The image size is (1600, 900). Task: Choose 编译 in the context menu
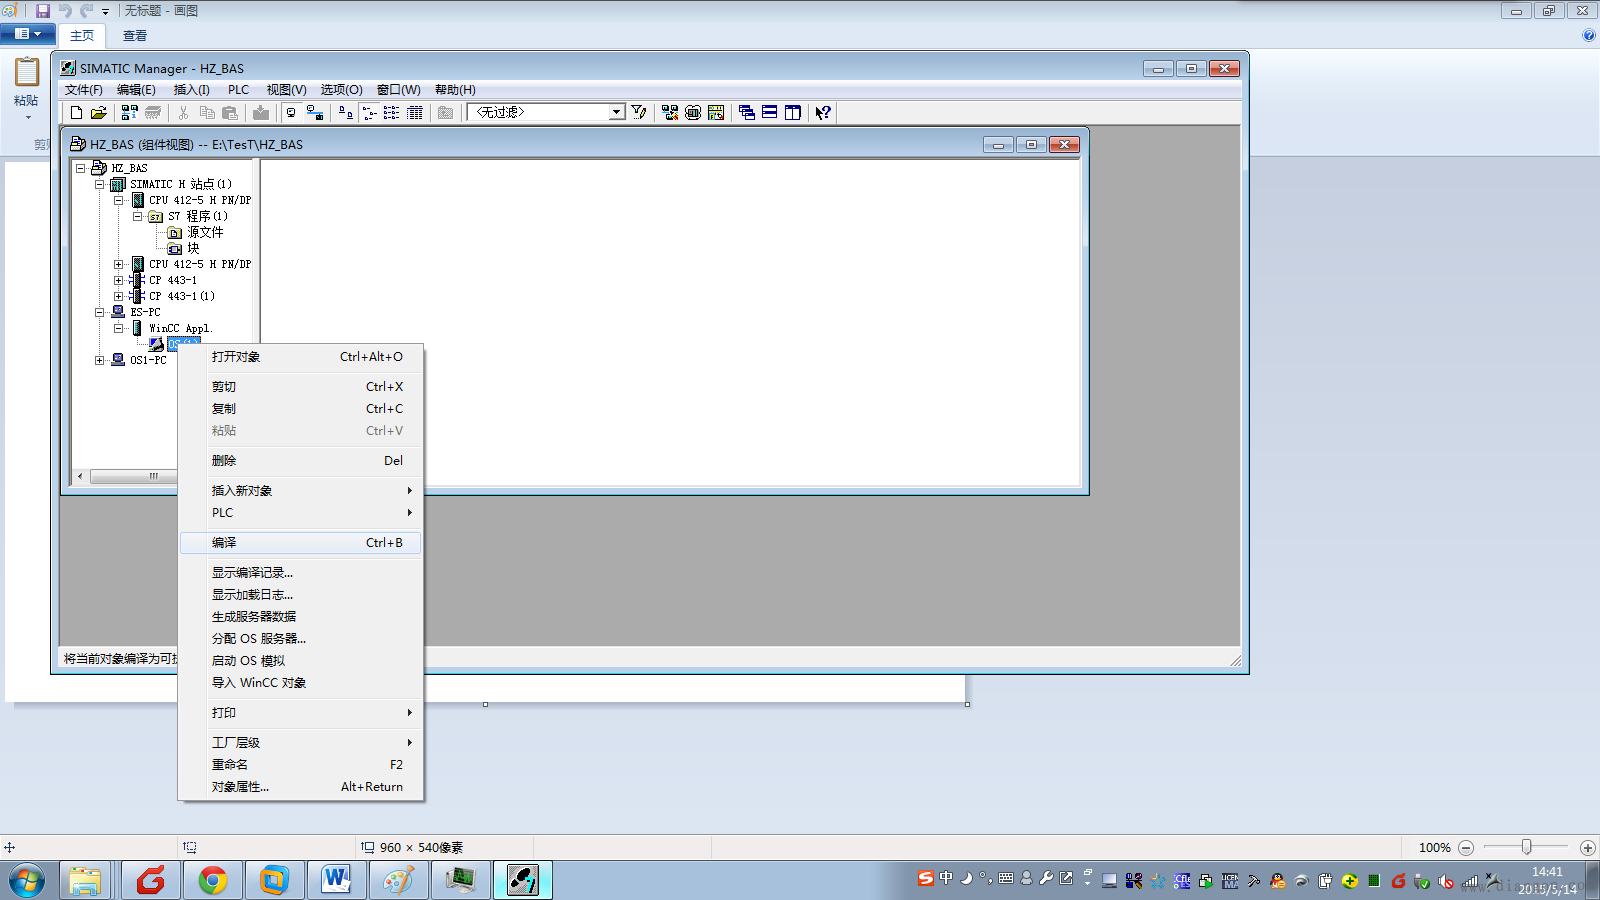300,543
